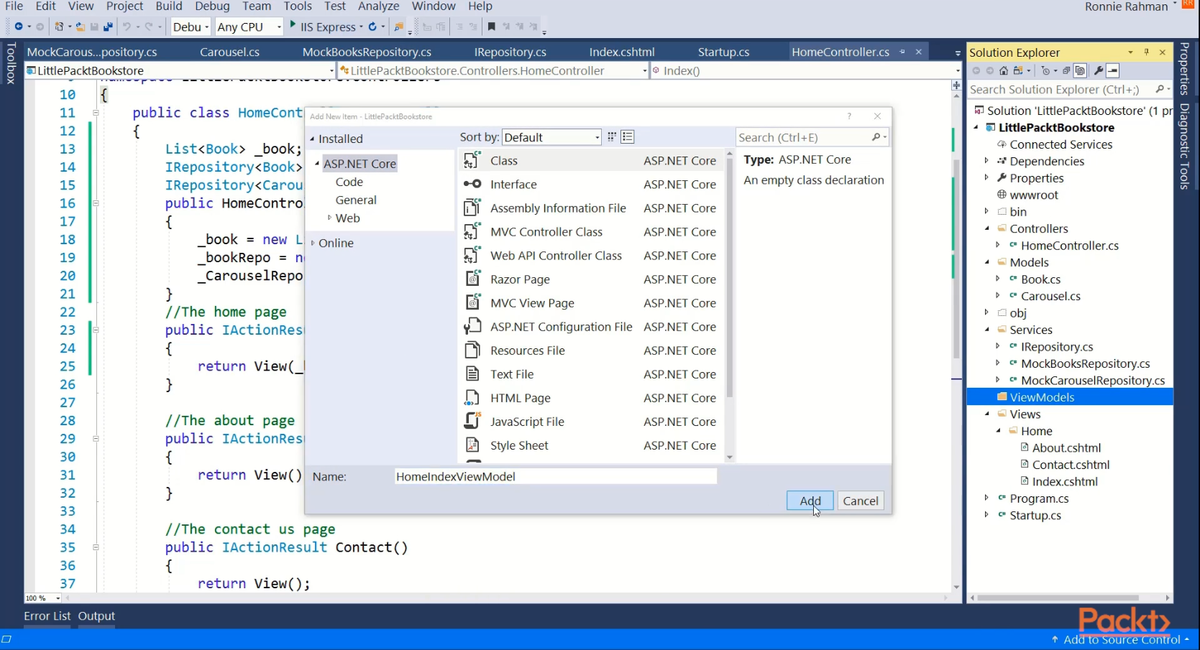The image size is (1200, 650).
Task: Select the HTML Page template
Action: [x=592, y=398]
